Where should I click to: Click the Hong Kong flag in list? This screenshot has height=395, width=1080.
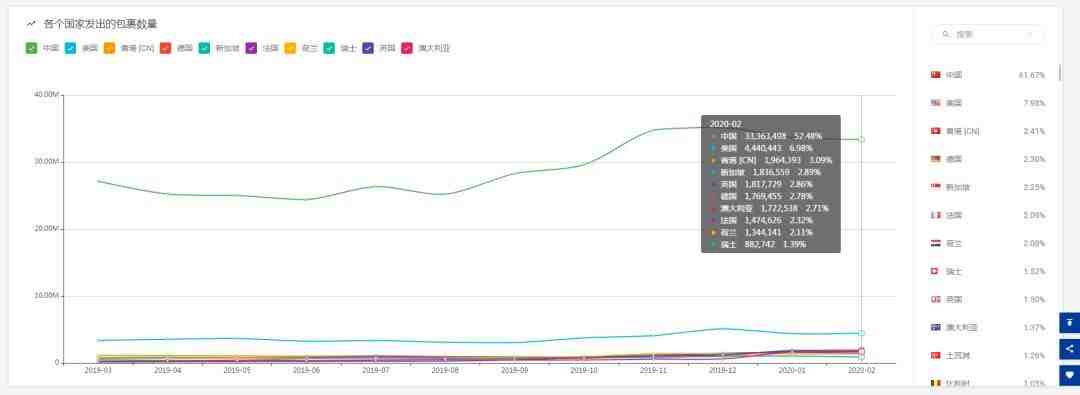coord(935,131)
